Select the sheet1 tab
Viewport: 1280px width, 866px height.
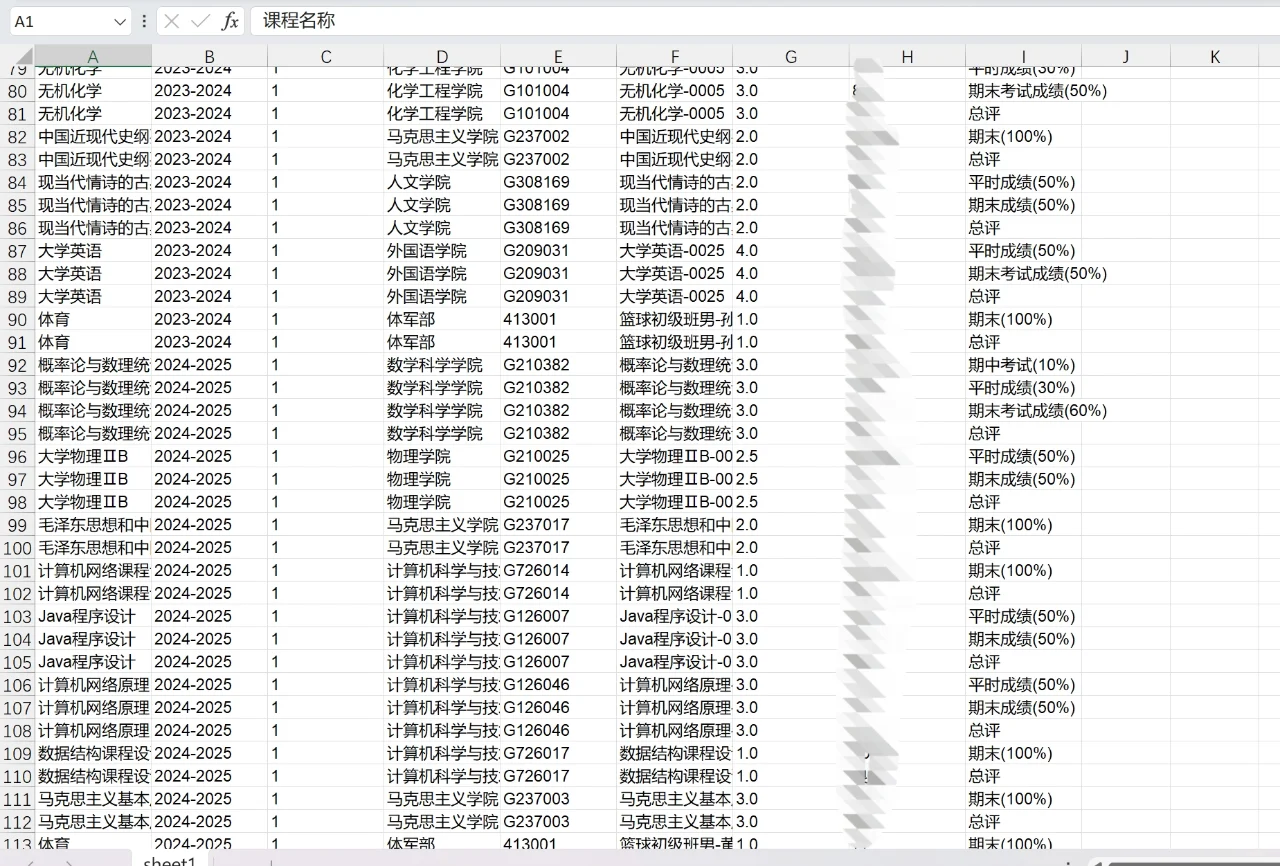coord(170,860)
